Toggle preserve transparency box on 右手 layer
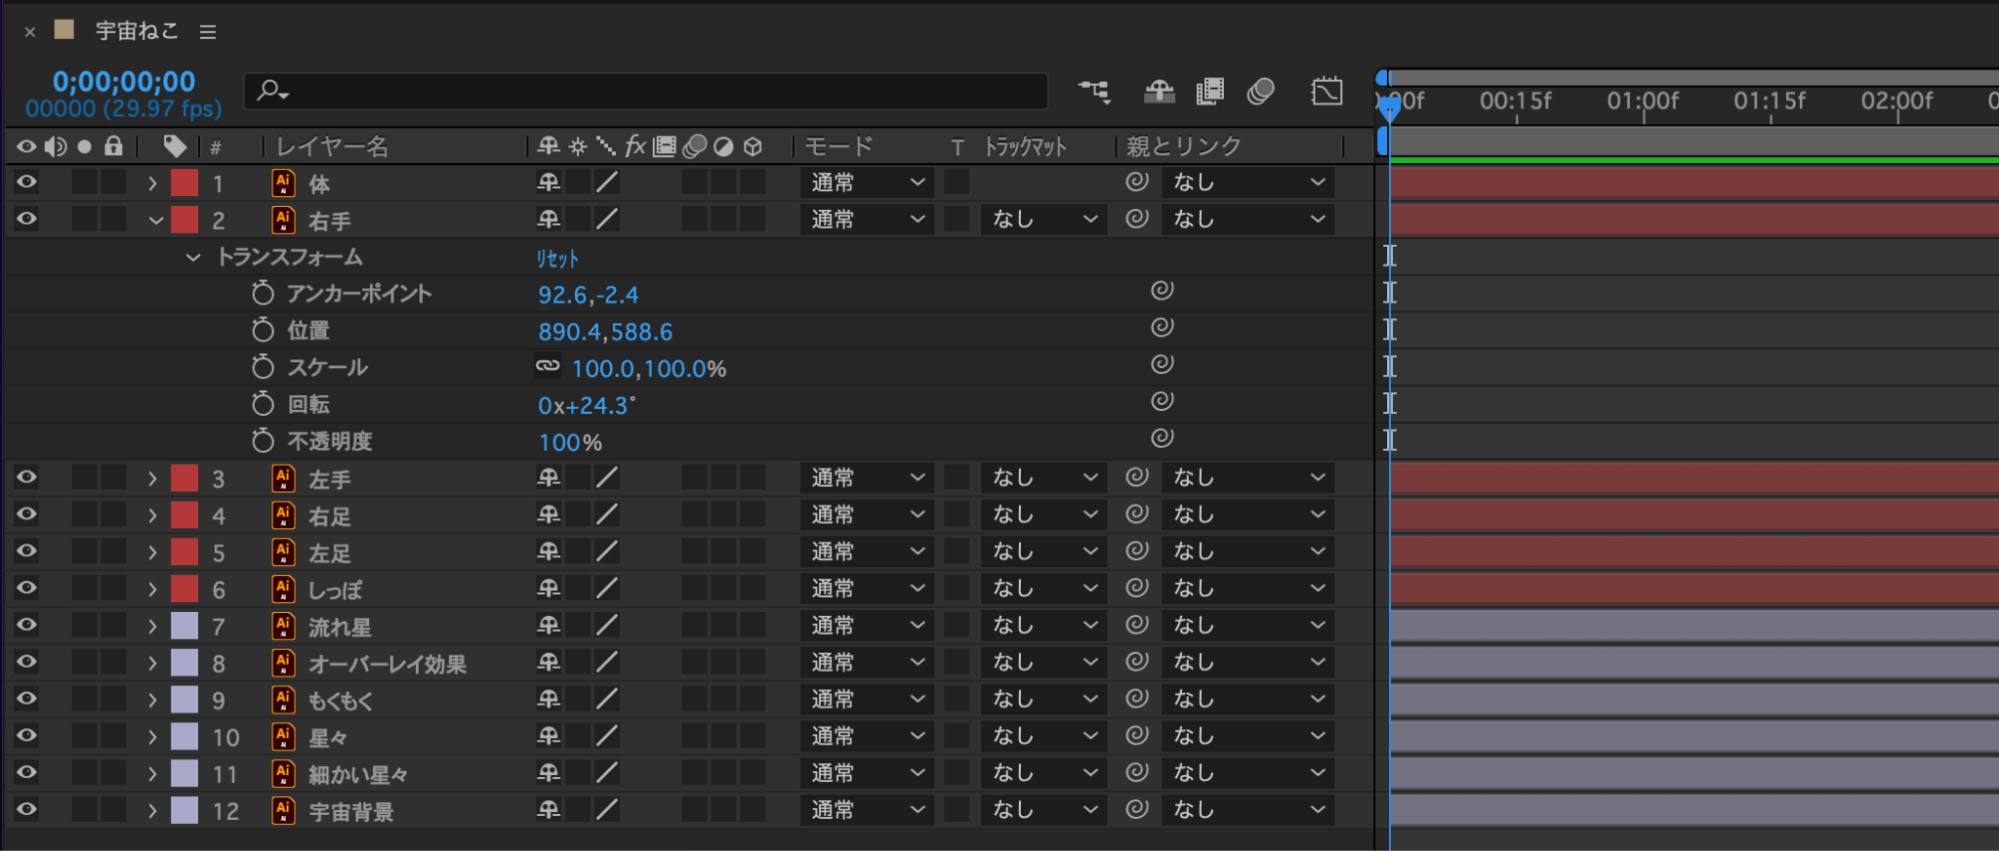 click(957, 219)
